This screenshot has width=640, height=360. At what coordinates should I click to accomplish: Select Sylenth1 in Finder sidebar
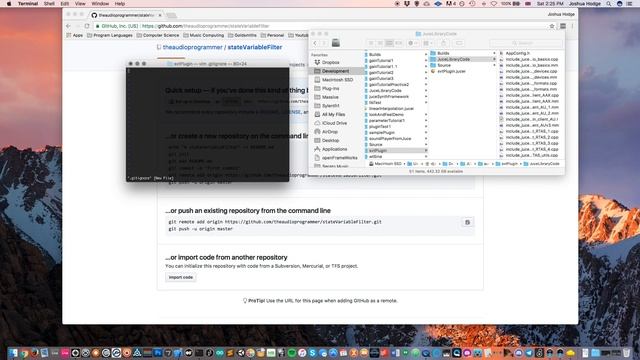(330, 106)
